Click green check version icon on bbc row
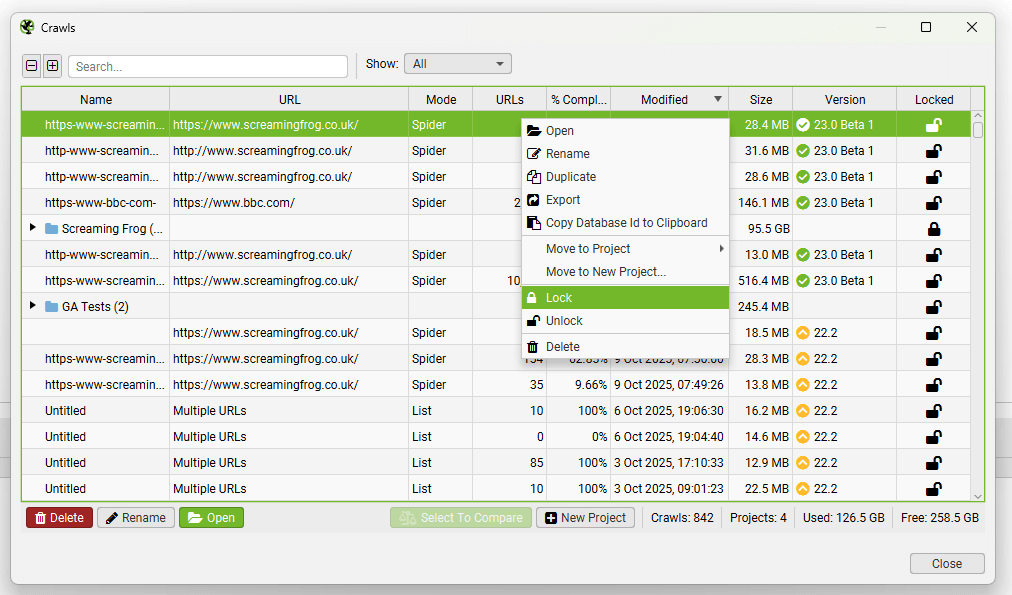The height and width of the screenshot is (595, 1012). 802,203
